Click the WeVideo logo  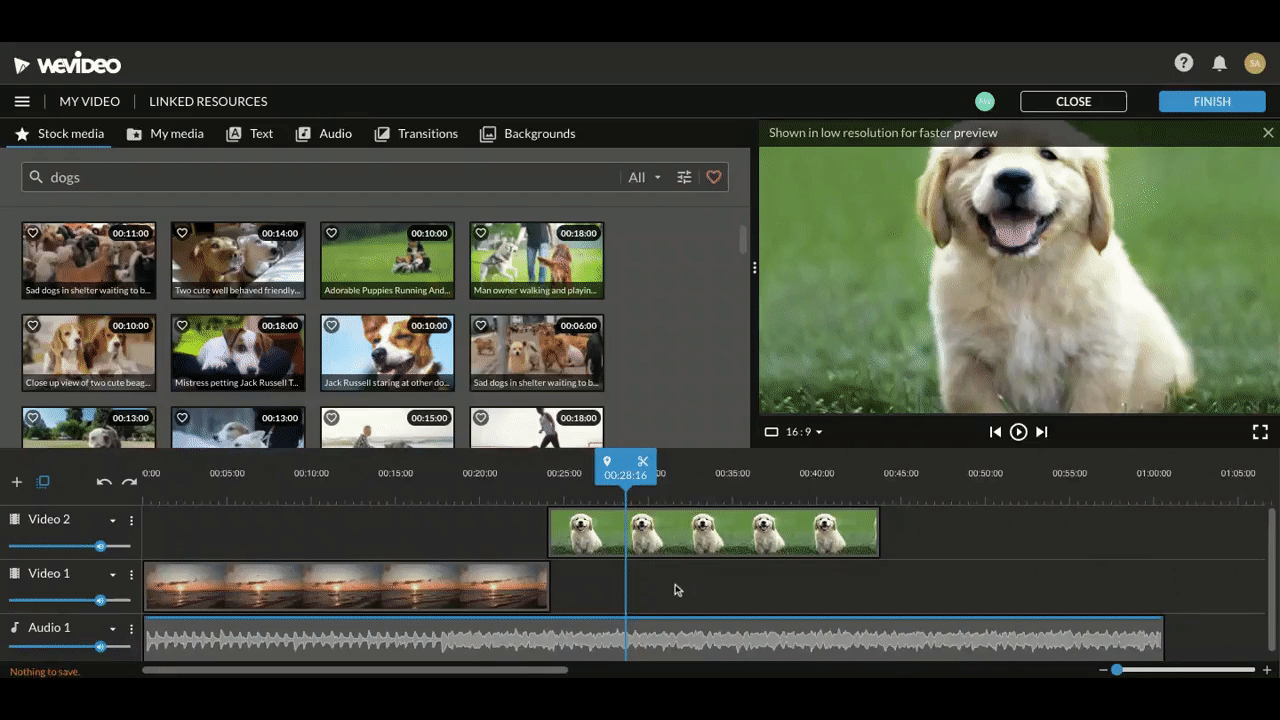click(67, 65)
